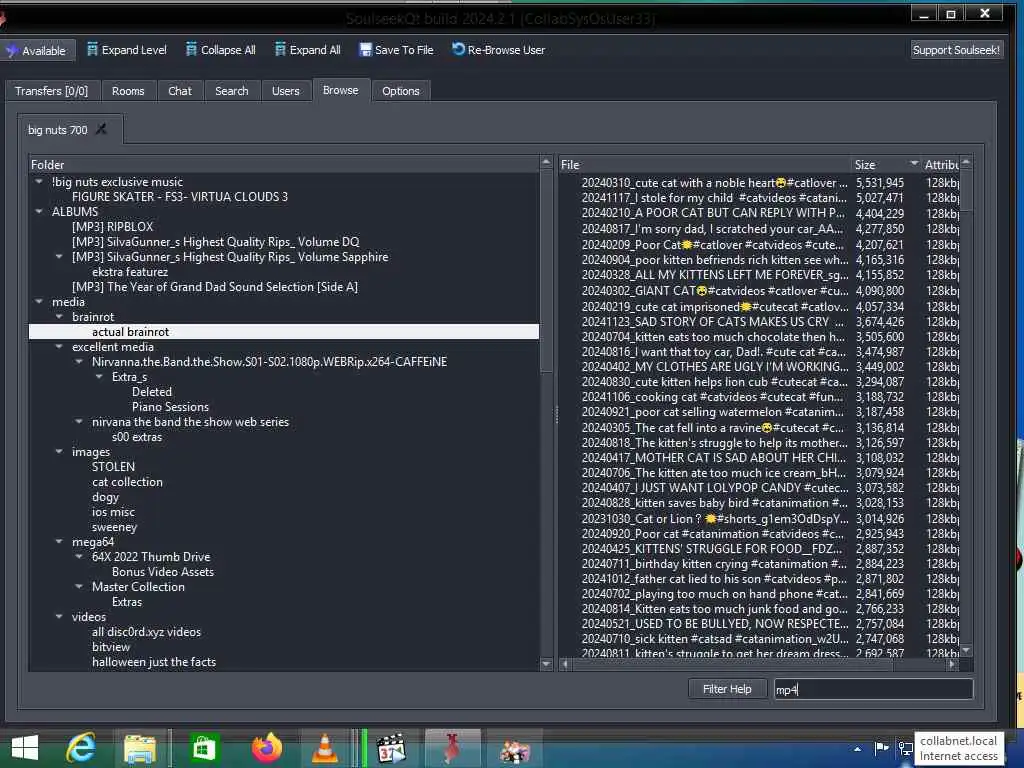Open the clapperboard video app in taskbar
Viewport: 1024px width, 768px height.
[391, 748]
